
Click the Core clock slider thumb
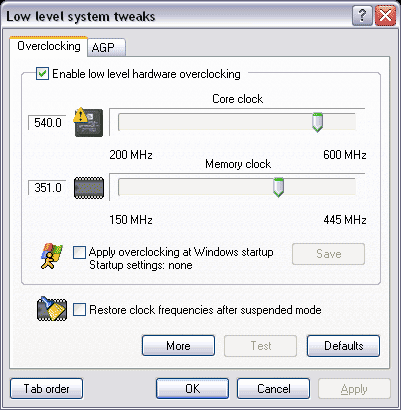(x=317, y=122)
